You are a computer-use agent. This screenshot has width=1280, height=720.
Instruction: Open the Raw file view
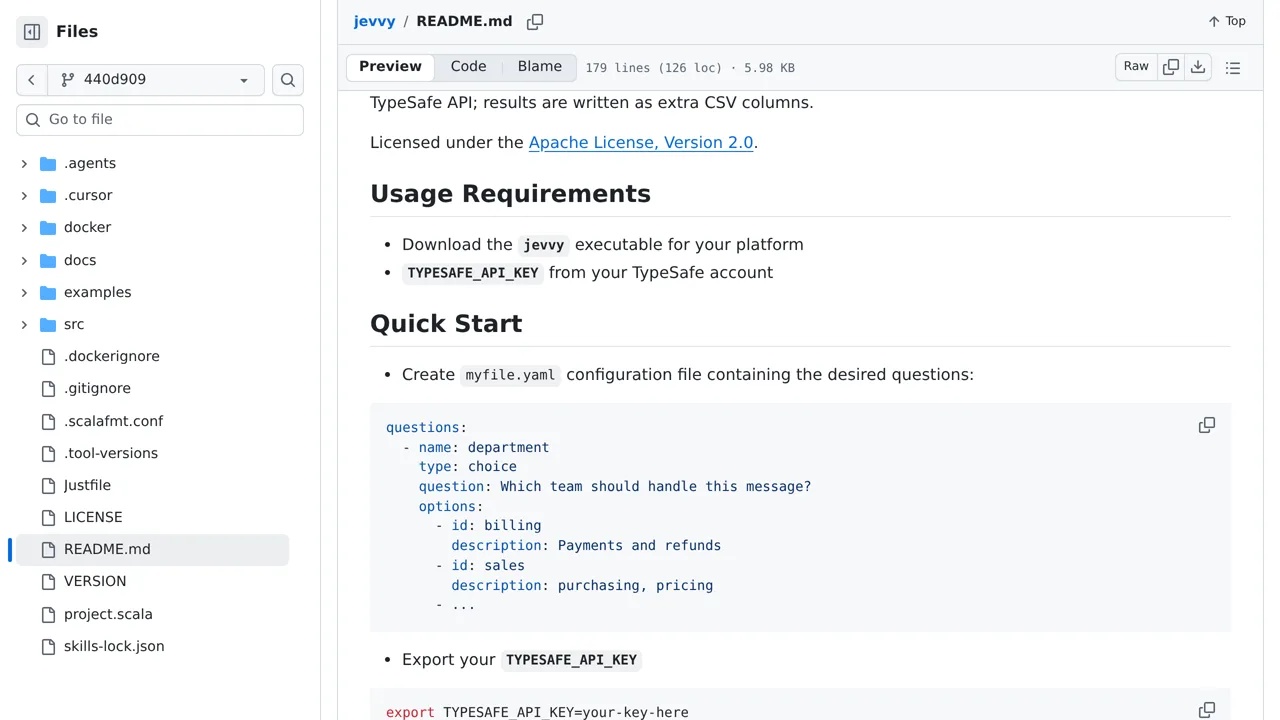(x=1136, y=67)
